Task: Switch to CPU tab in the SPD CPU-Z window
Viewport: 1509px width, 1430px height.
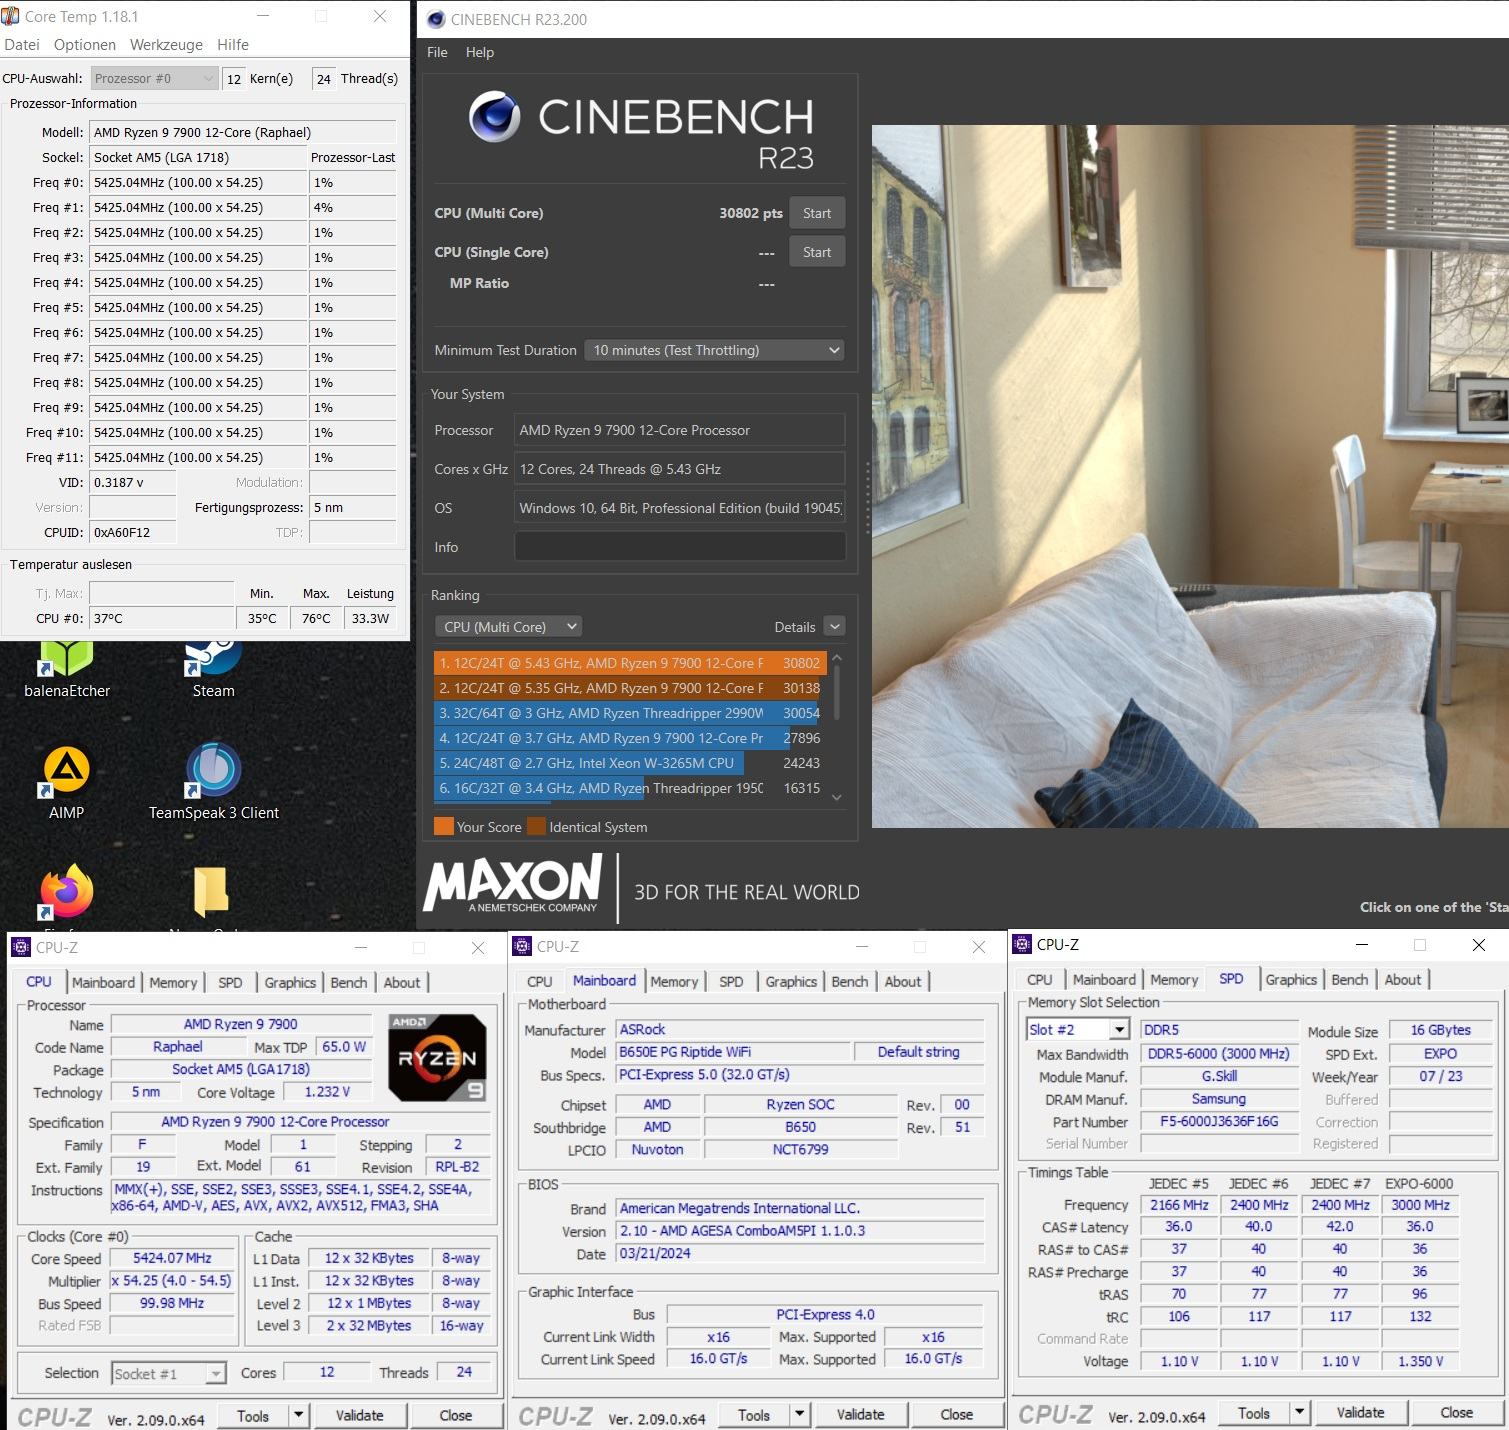Action: point(1040,979)
